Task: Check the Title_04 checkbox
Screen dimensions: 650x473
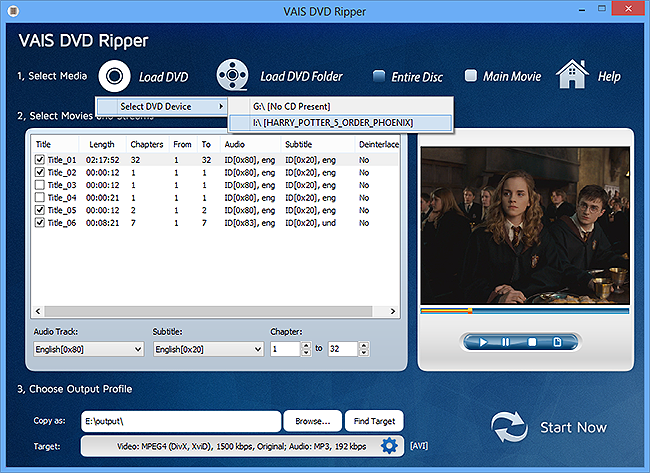Action: [x=40, y=197]
